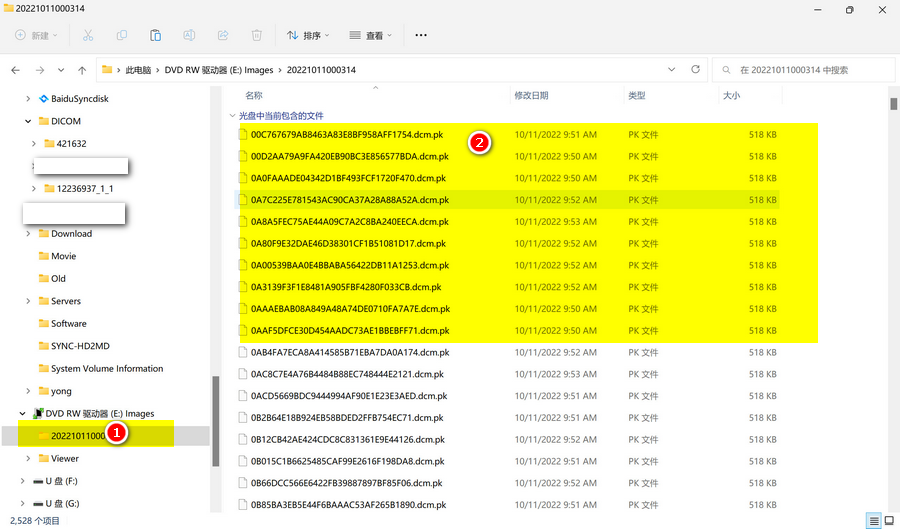This screenshot has height=529, width=900.
Task: Click the Rename icon in toolbar
Action: (x=189, y=36)
